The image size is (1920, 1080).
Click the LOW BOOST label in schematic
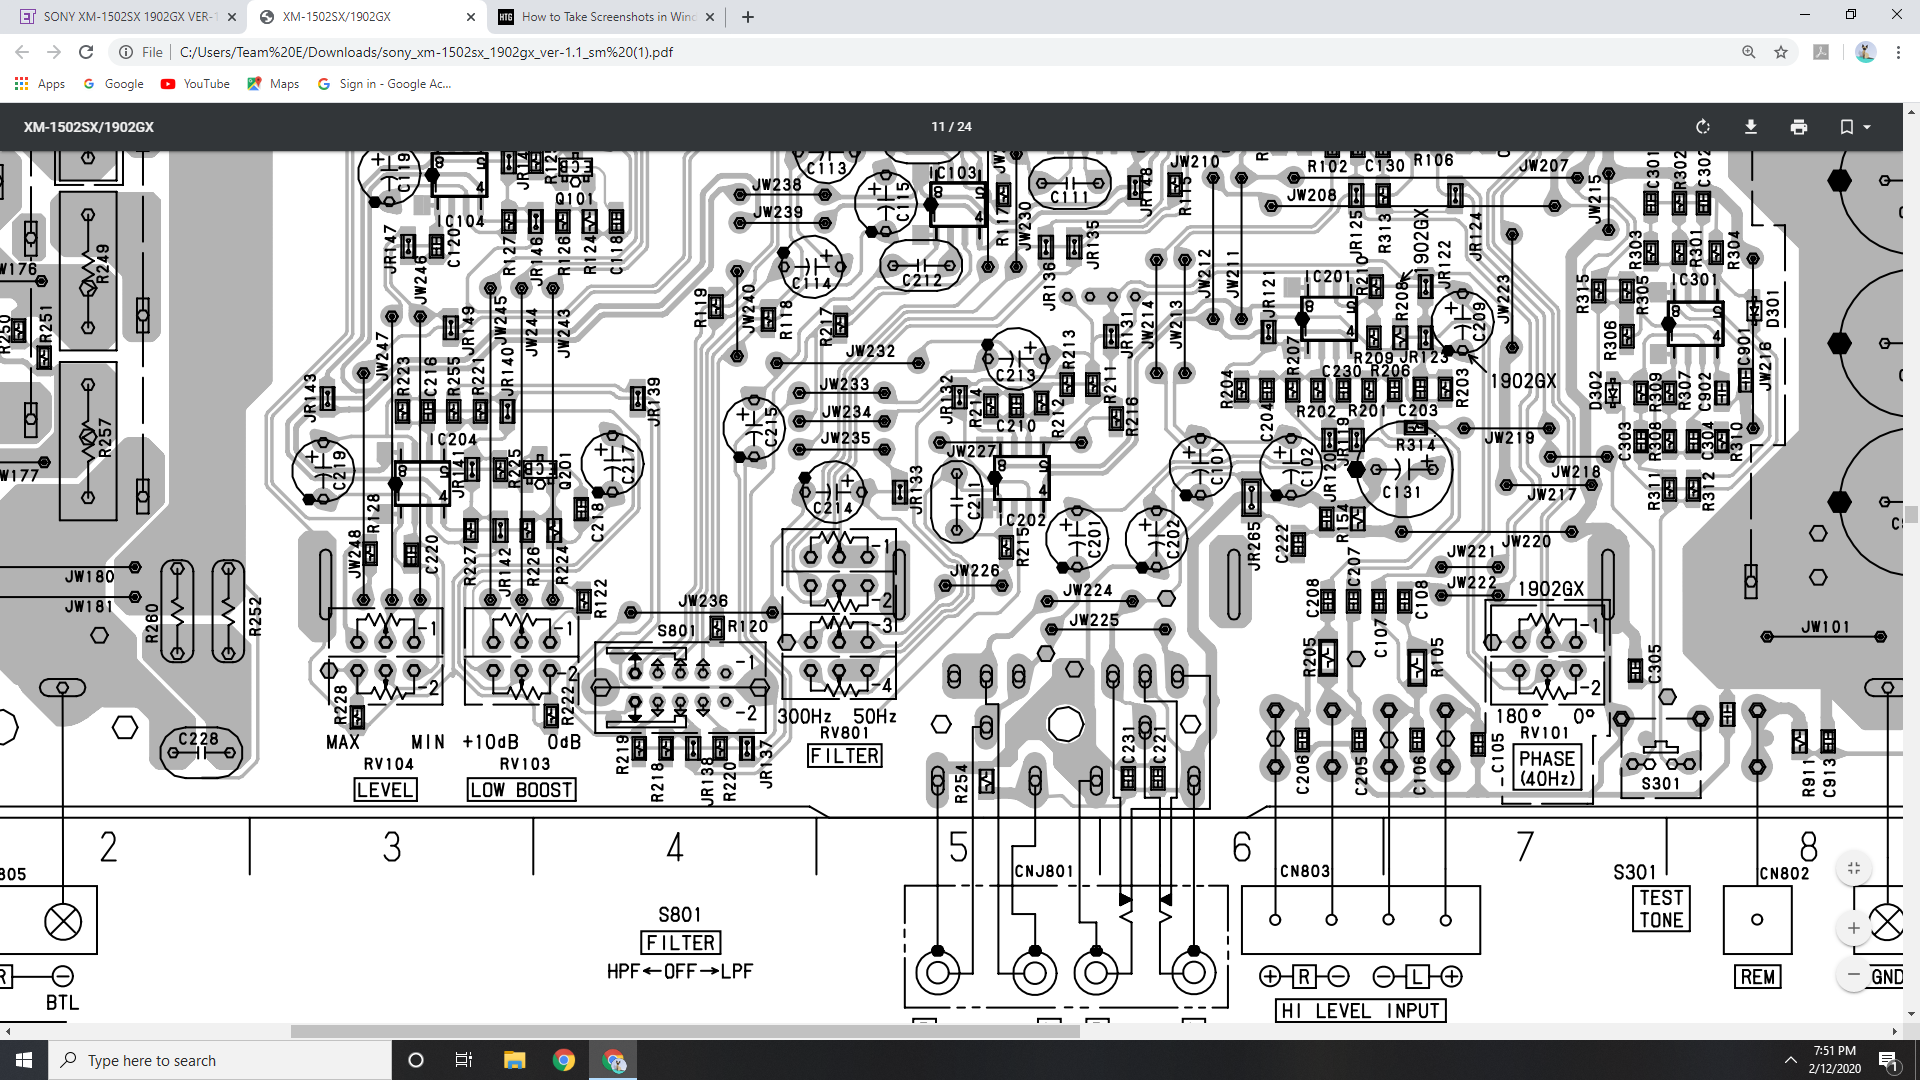click(522, 790)
